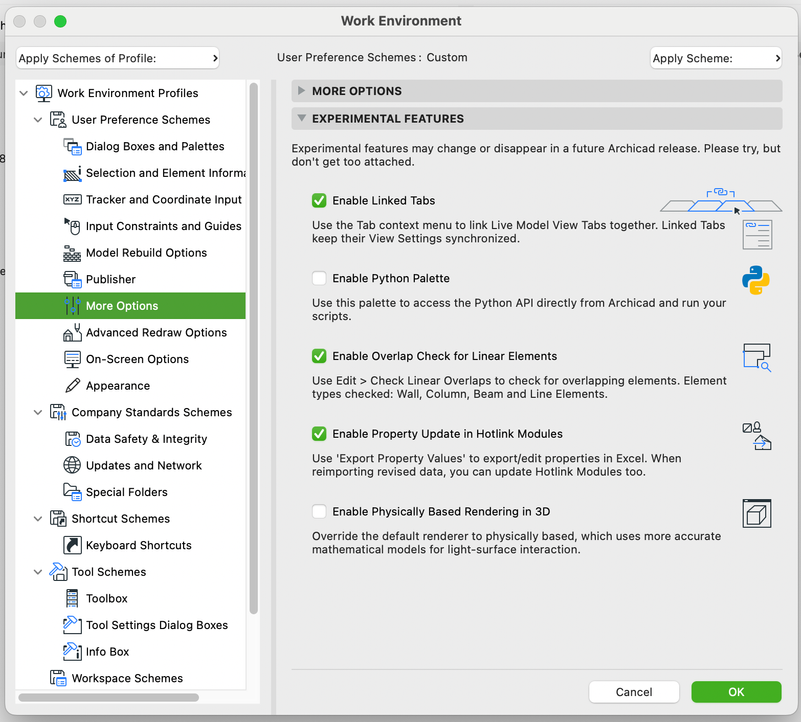Cancel the Work Environment dialog
Screen dimensions: 801x722
634,692
